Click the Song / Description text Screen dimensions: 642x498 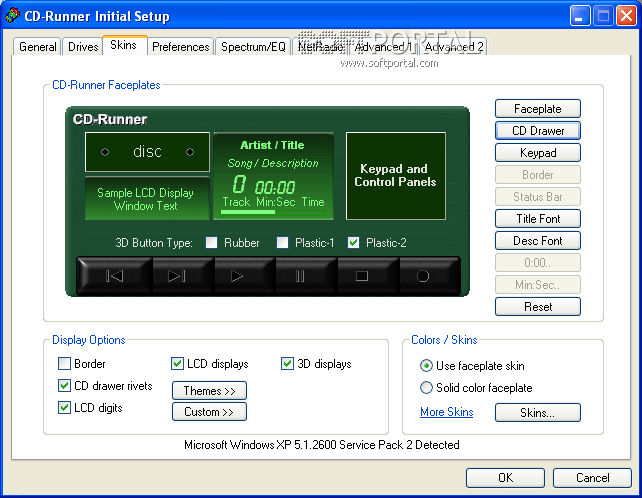pyautogui.click(x=273, y=163)
